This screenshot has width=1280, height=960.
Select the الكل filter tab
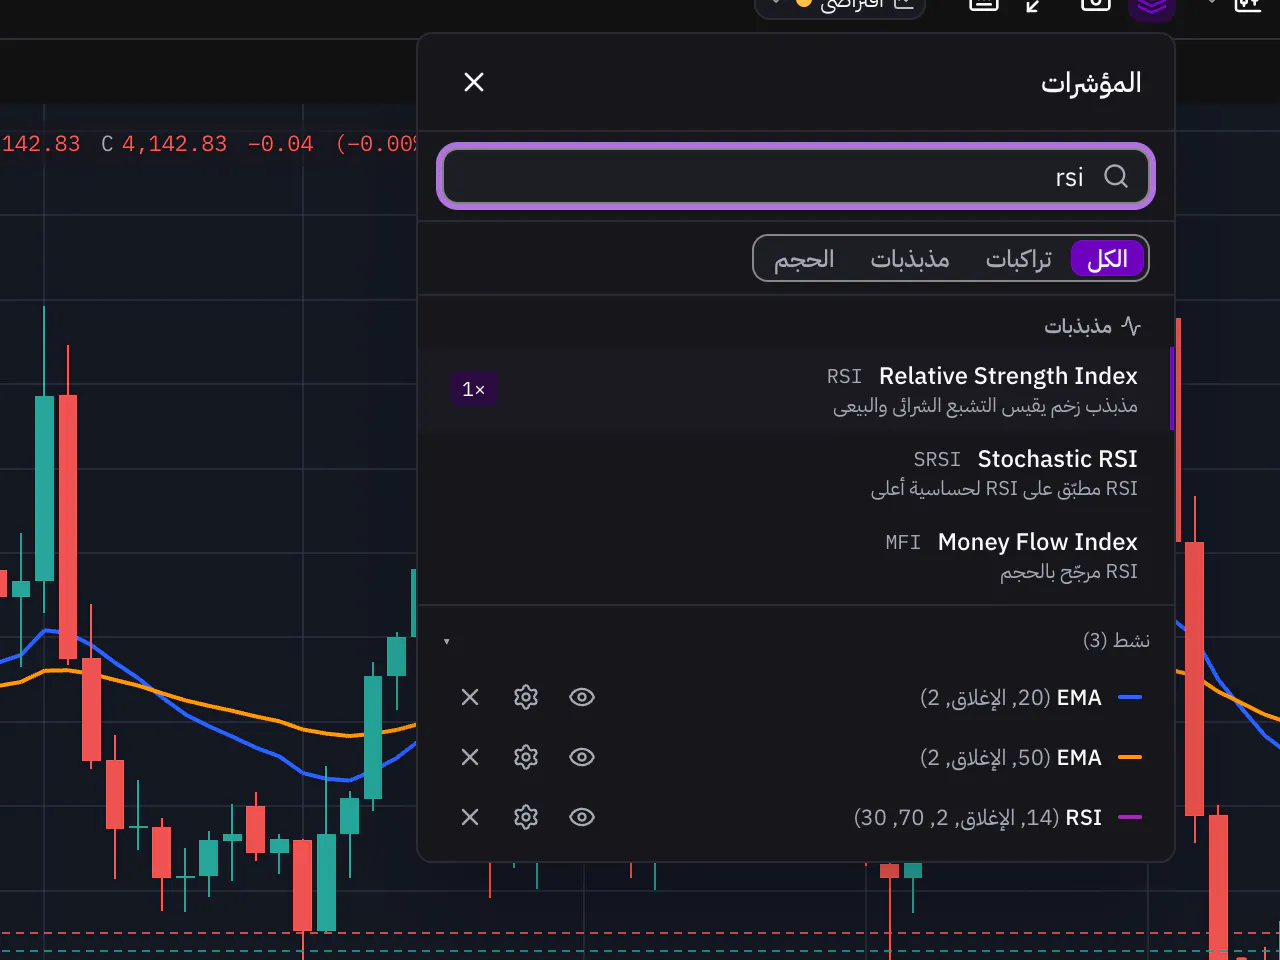1107,259
